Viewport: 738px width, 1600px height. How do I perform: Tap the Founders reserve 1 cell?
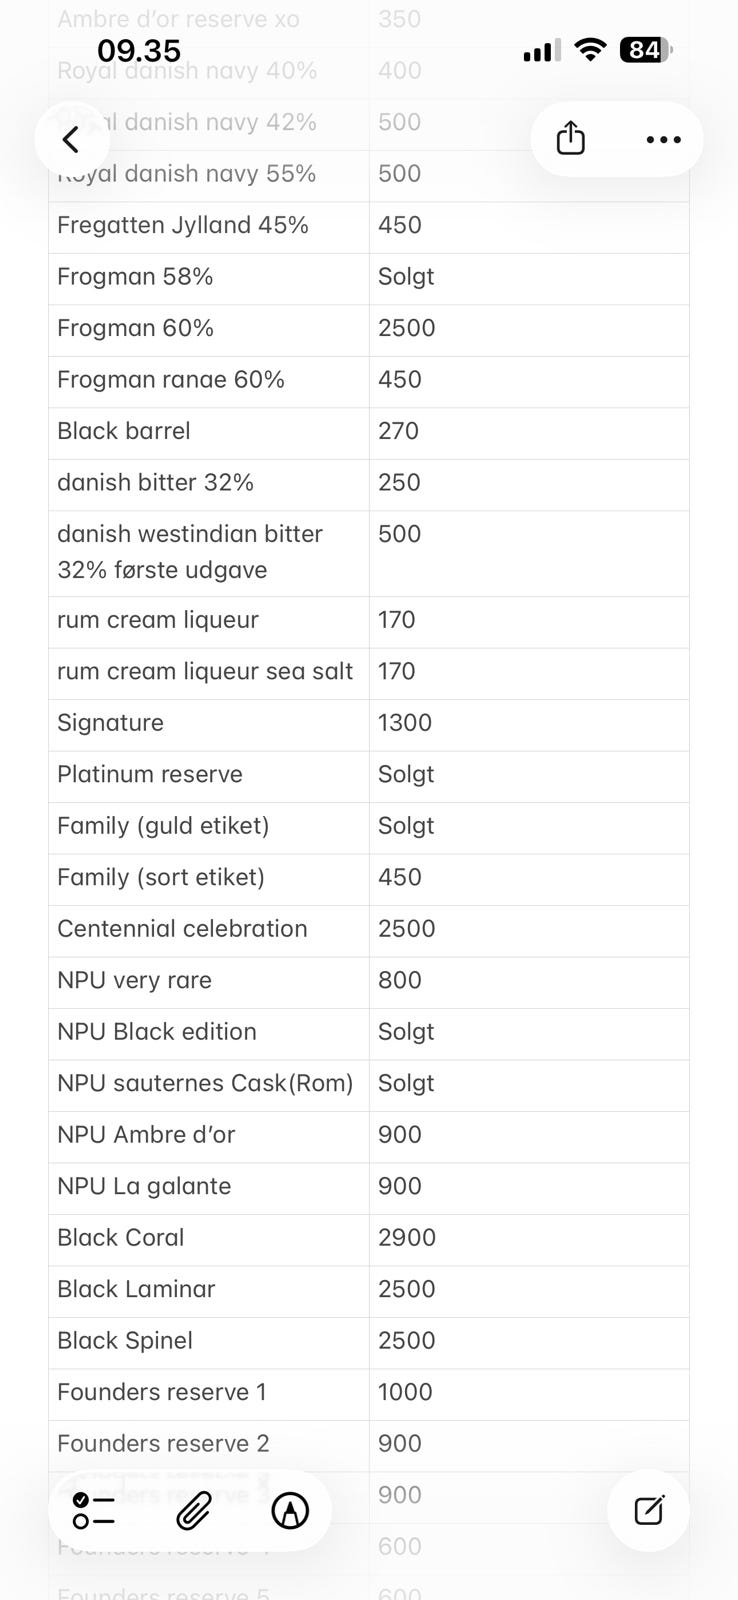pyautogui.click(x=208, y=1392)
